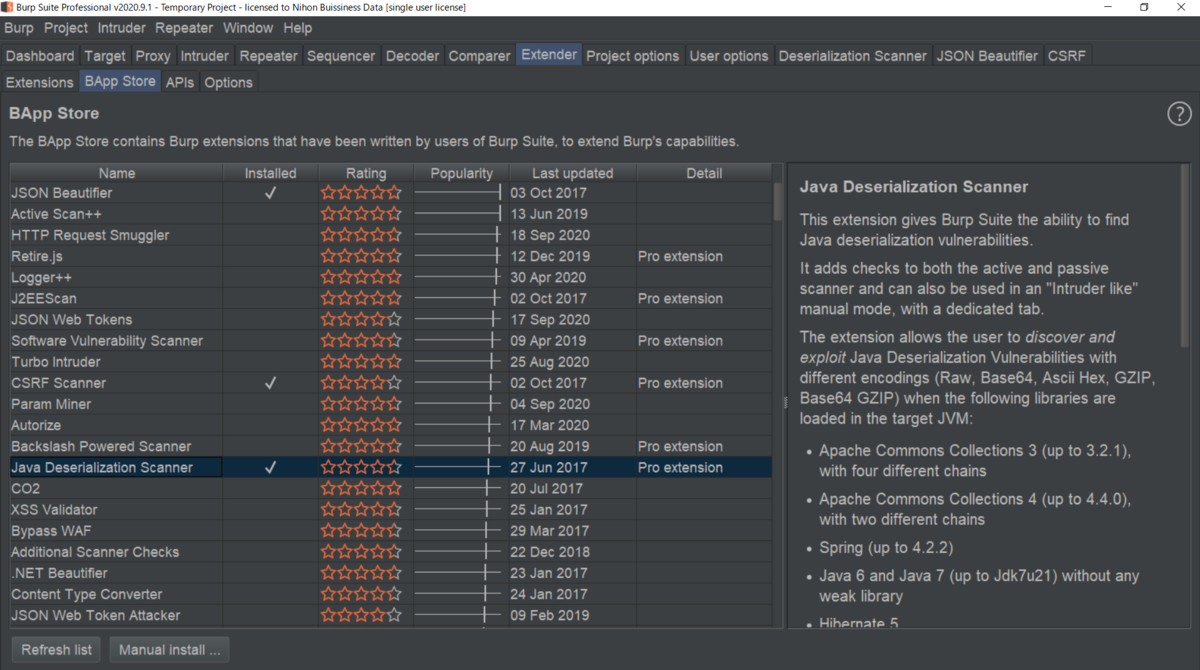
Task: Click installed checkmark for JSON Beautifier
Action: click(270, 193)
